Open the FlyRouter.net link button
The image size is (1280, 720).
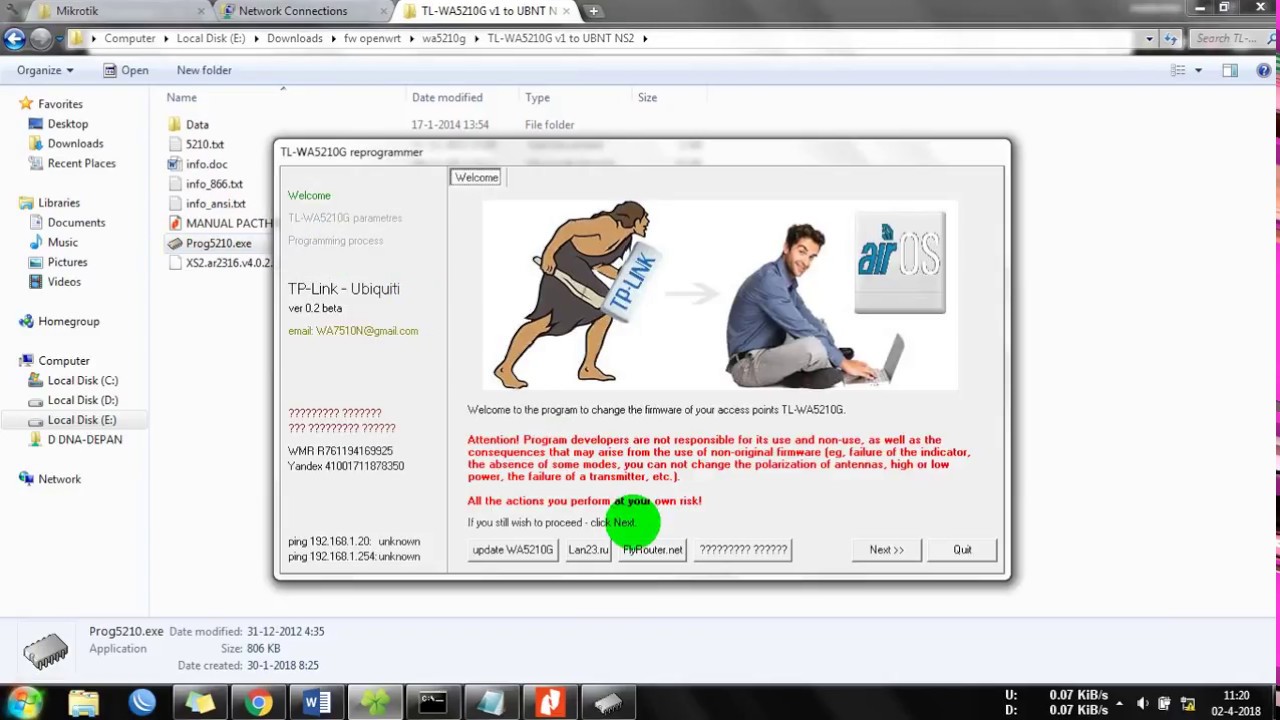(653, 550)
